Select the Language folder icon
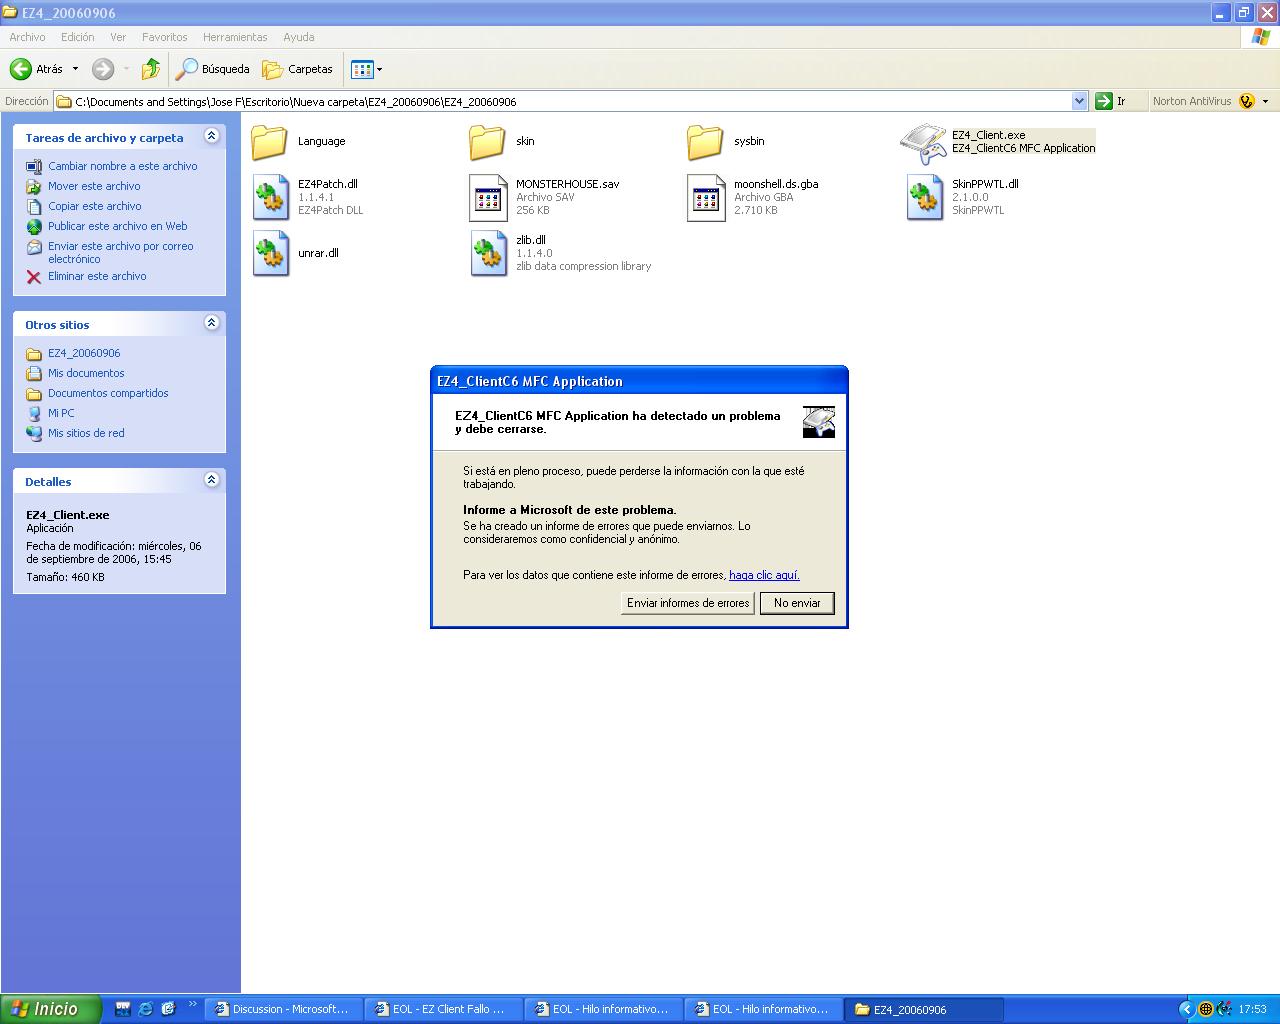The image size is (1280, 1024). tap(269, 141)
